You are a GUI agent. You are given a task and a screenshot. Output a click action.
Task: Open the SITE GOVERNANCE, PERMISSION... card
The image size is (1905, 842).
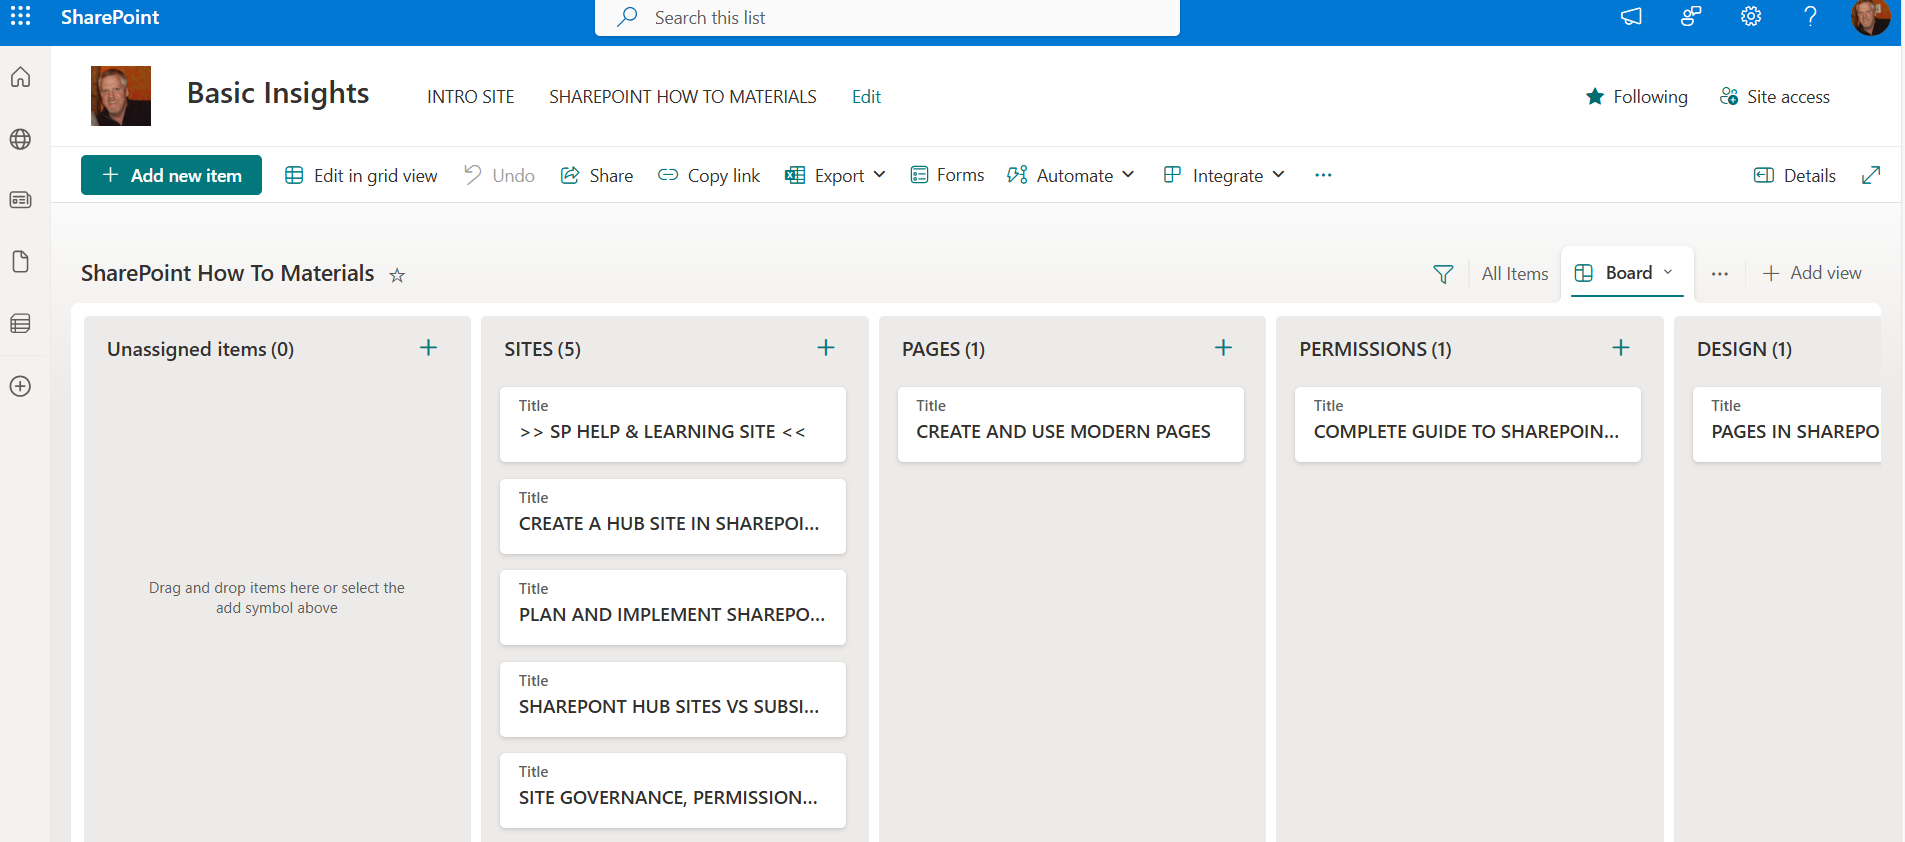673,790
